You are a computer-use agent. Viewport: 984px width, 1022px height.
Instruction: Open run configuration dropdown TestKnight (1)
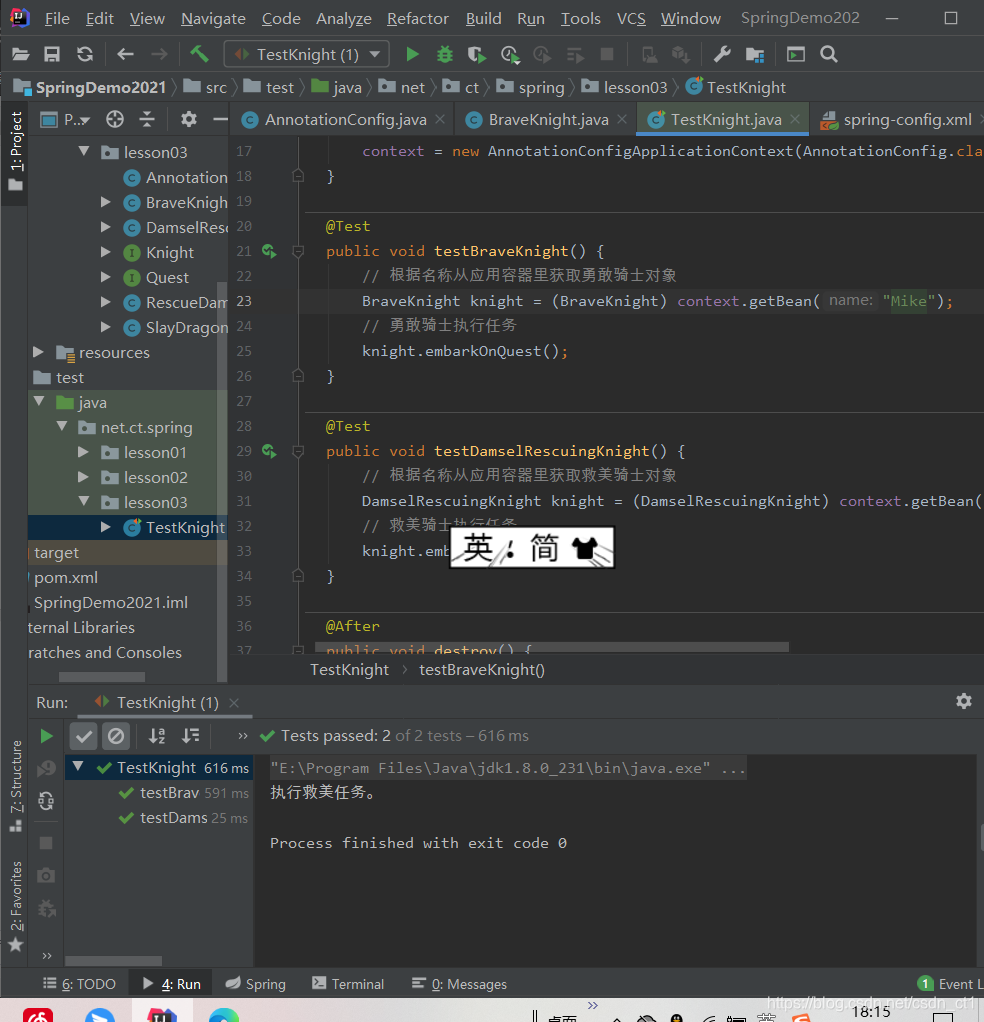click(306, 54)
